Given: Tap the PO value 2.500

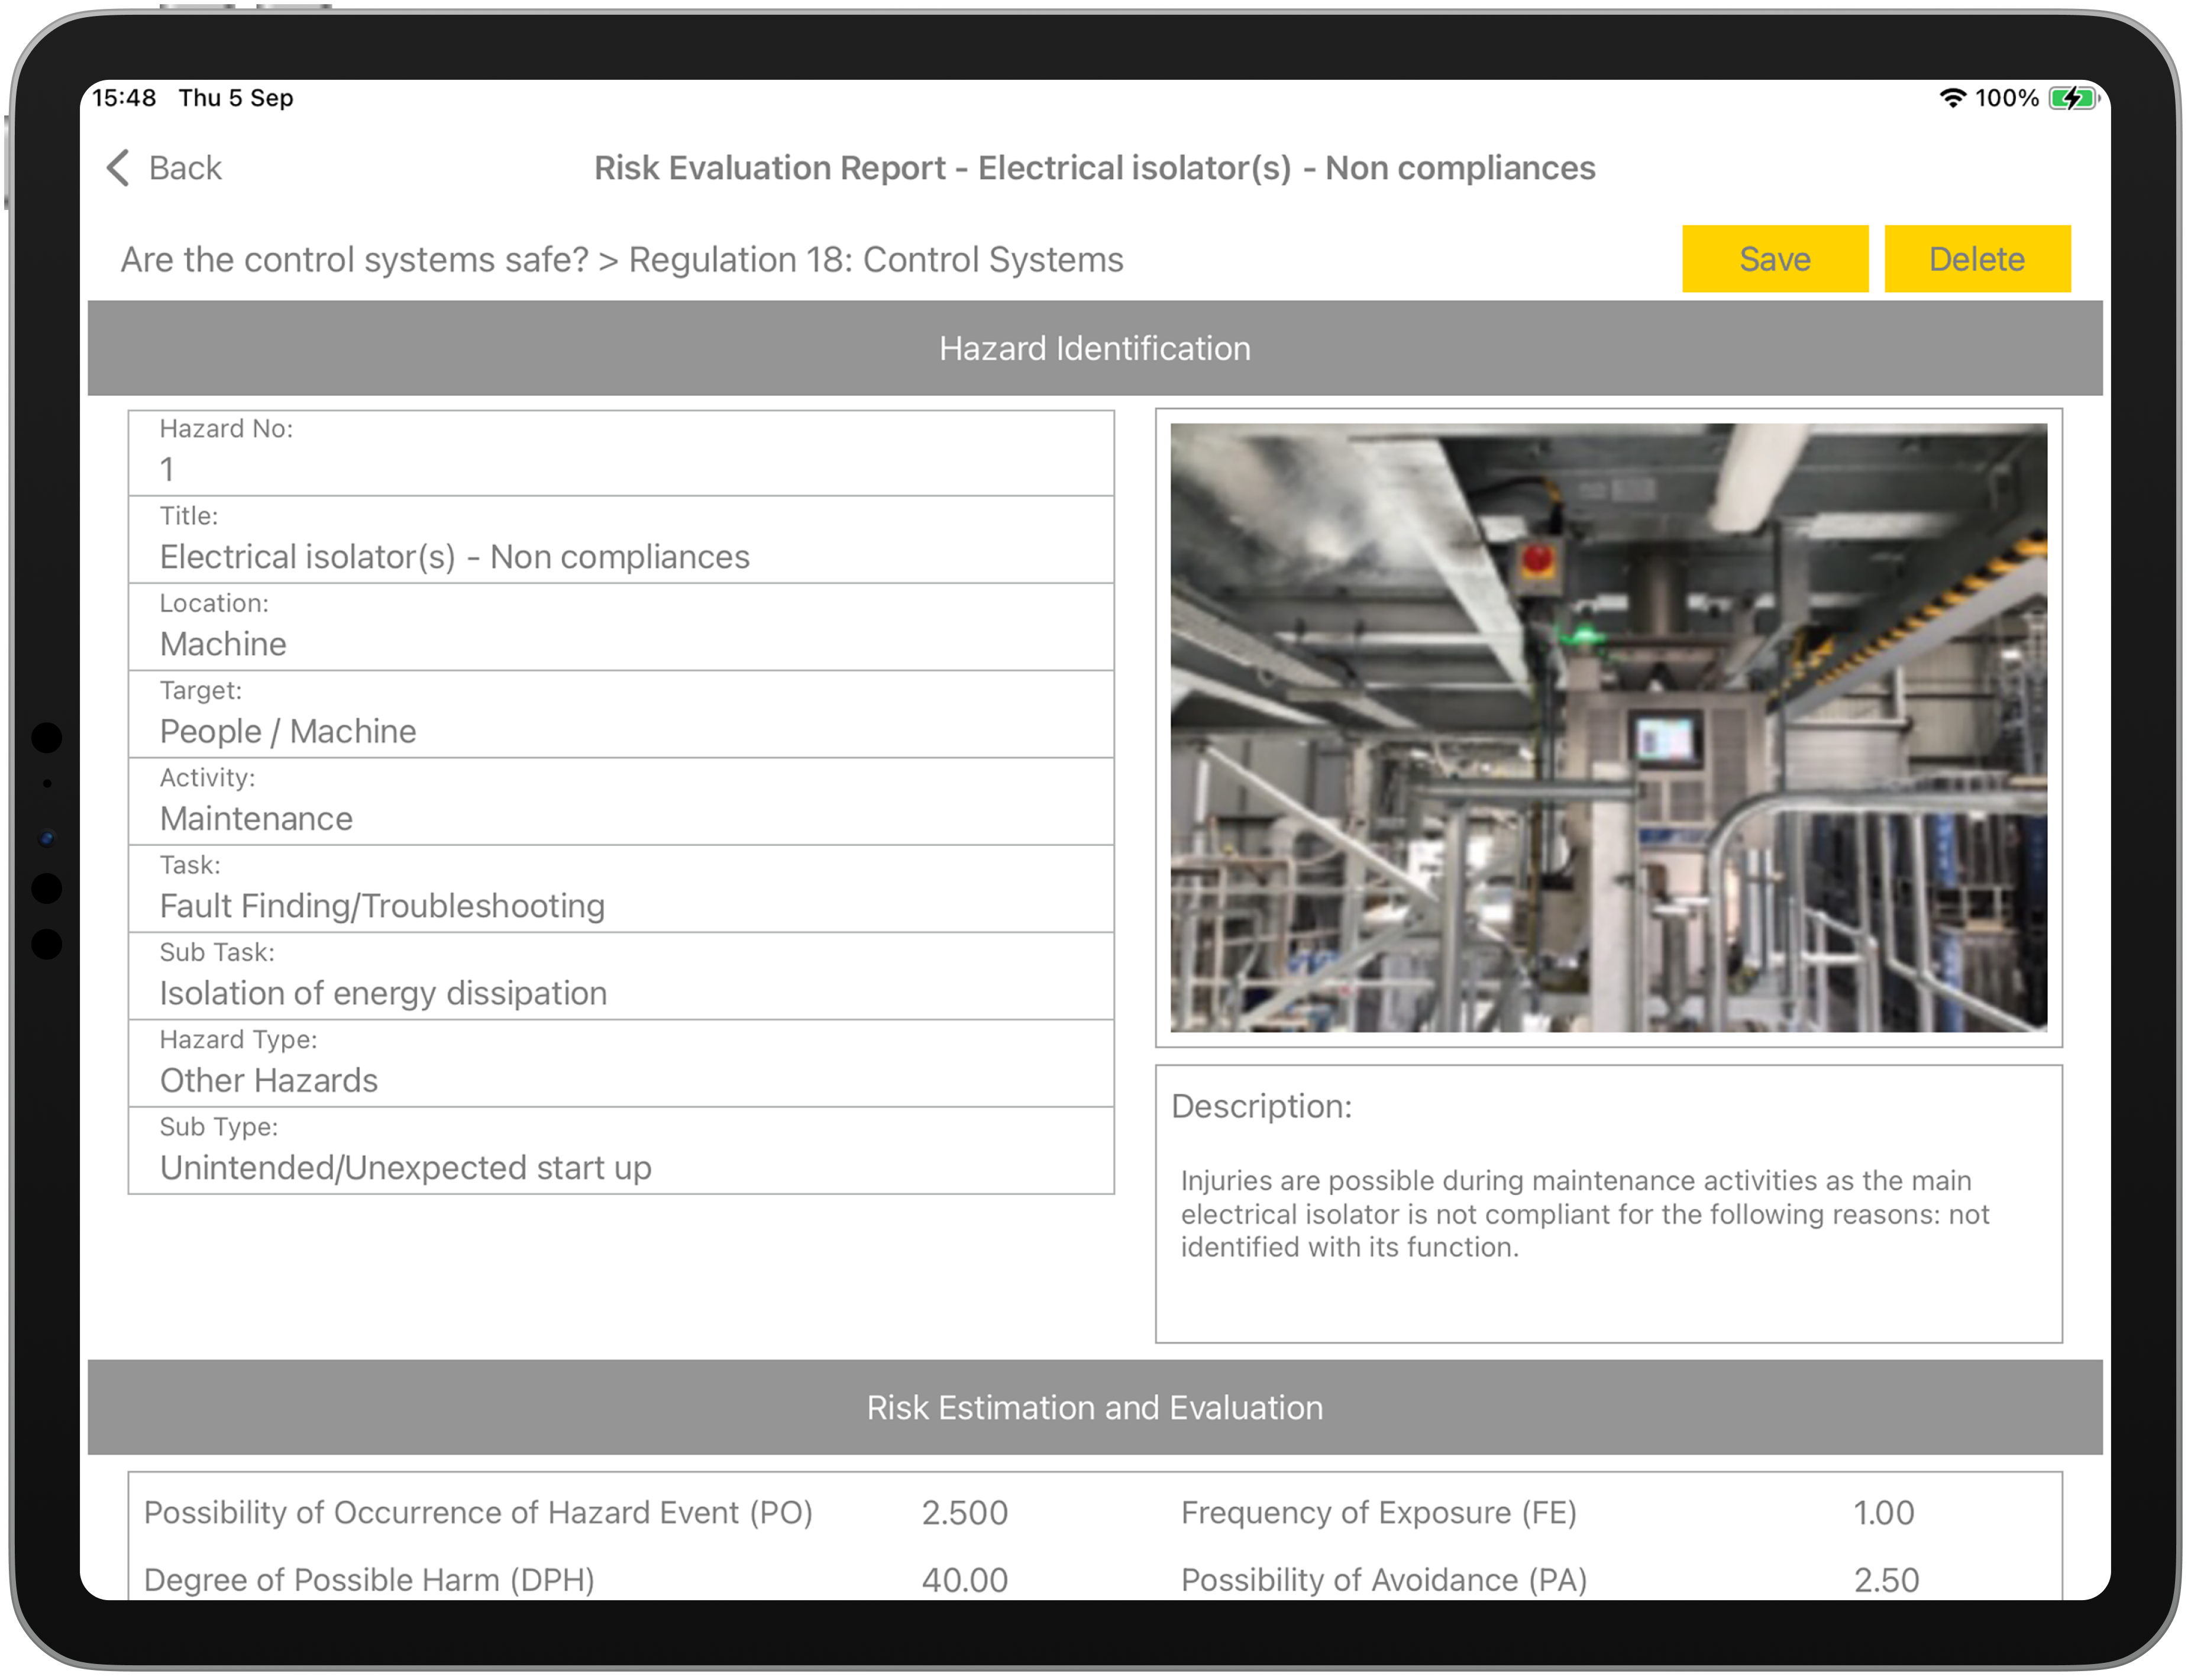Looking at the screenshot, I should (x=964, y=1512).
